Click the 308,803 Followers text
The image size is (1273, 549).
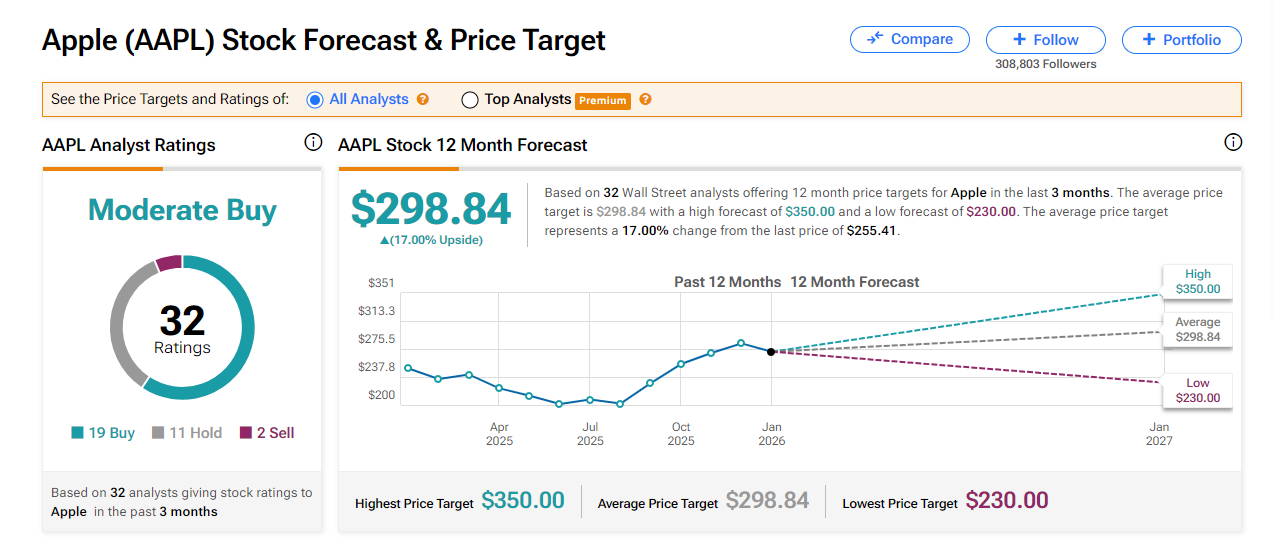click(x=1045, y=64)
